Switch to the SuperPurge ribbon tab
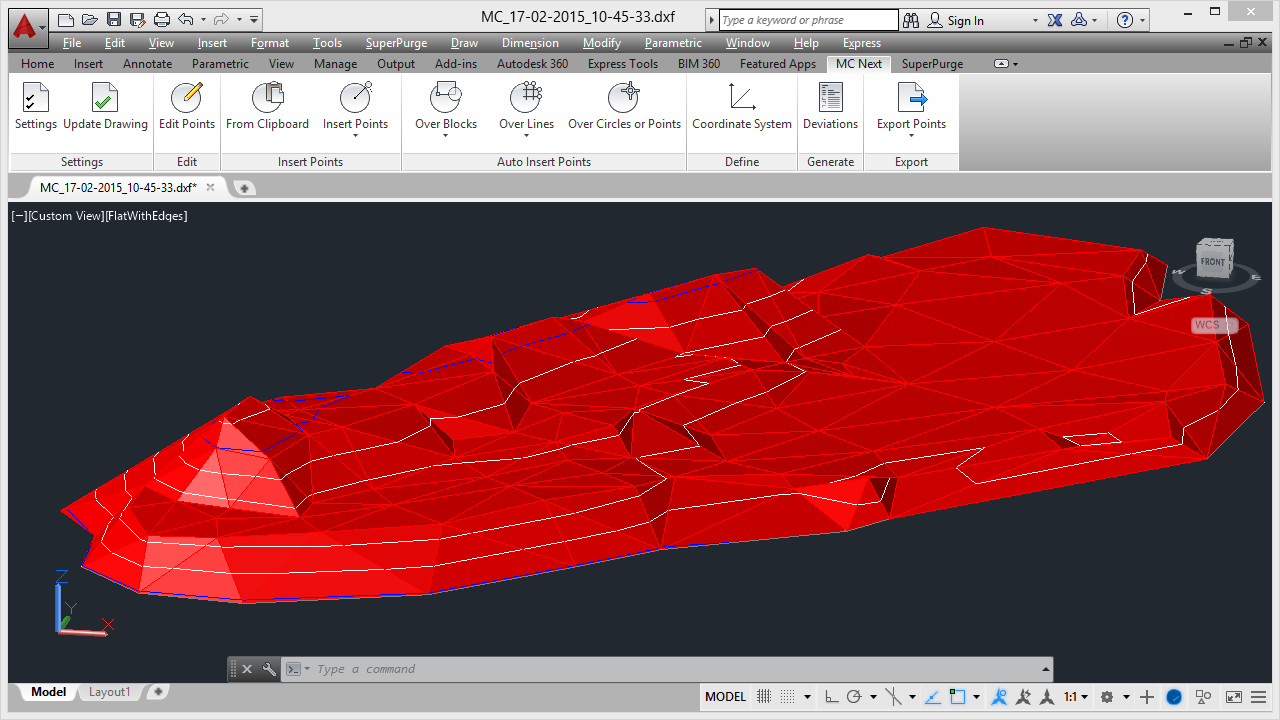The width and height of the screenshot is (1280, 720). tap(932, 64)
